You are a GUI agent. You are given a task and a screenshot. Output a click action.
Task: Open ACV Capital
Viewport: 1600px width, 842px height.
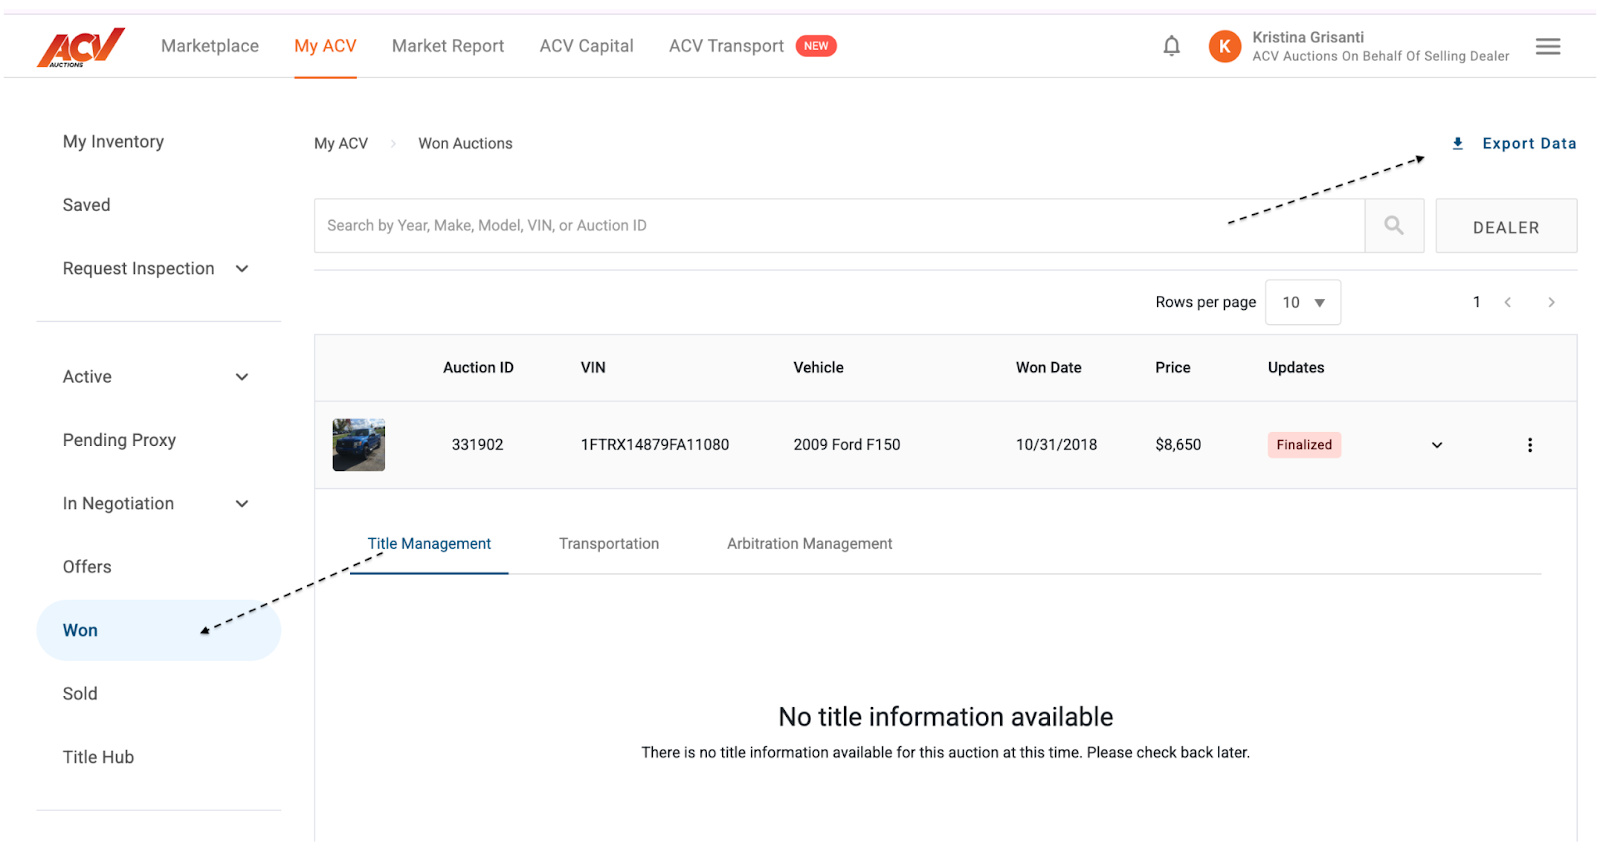pos(586,46)
